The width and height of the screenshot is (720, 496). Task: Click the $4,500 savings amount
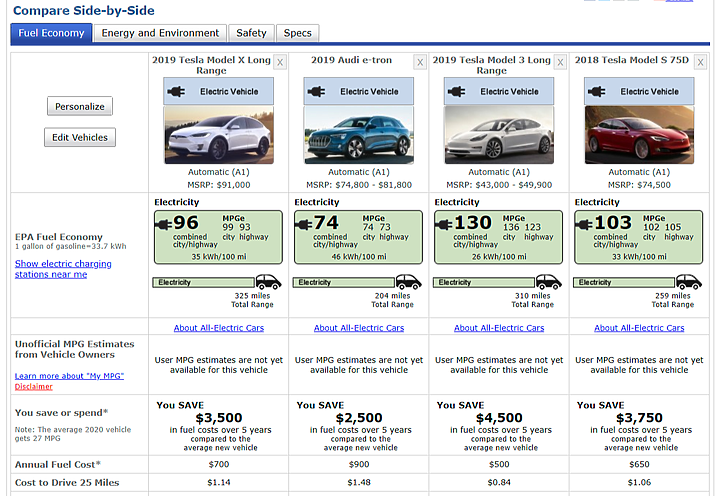[x=499, y=418]
